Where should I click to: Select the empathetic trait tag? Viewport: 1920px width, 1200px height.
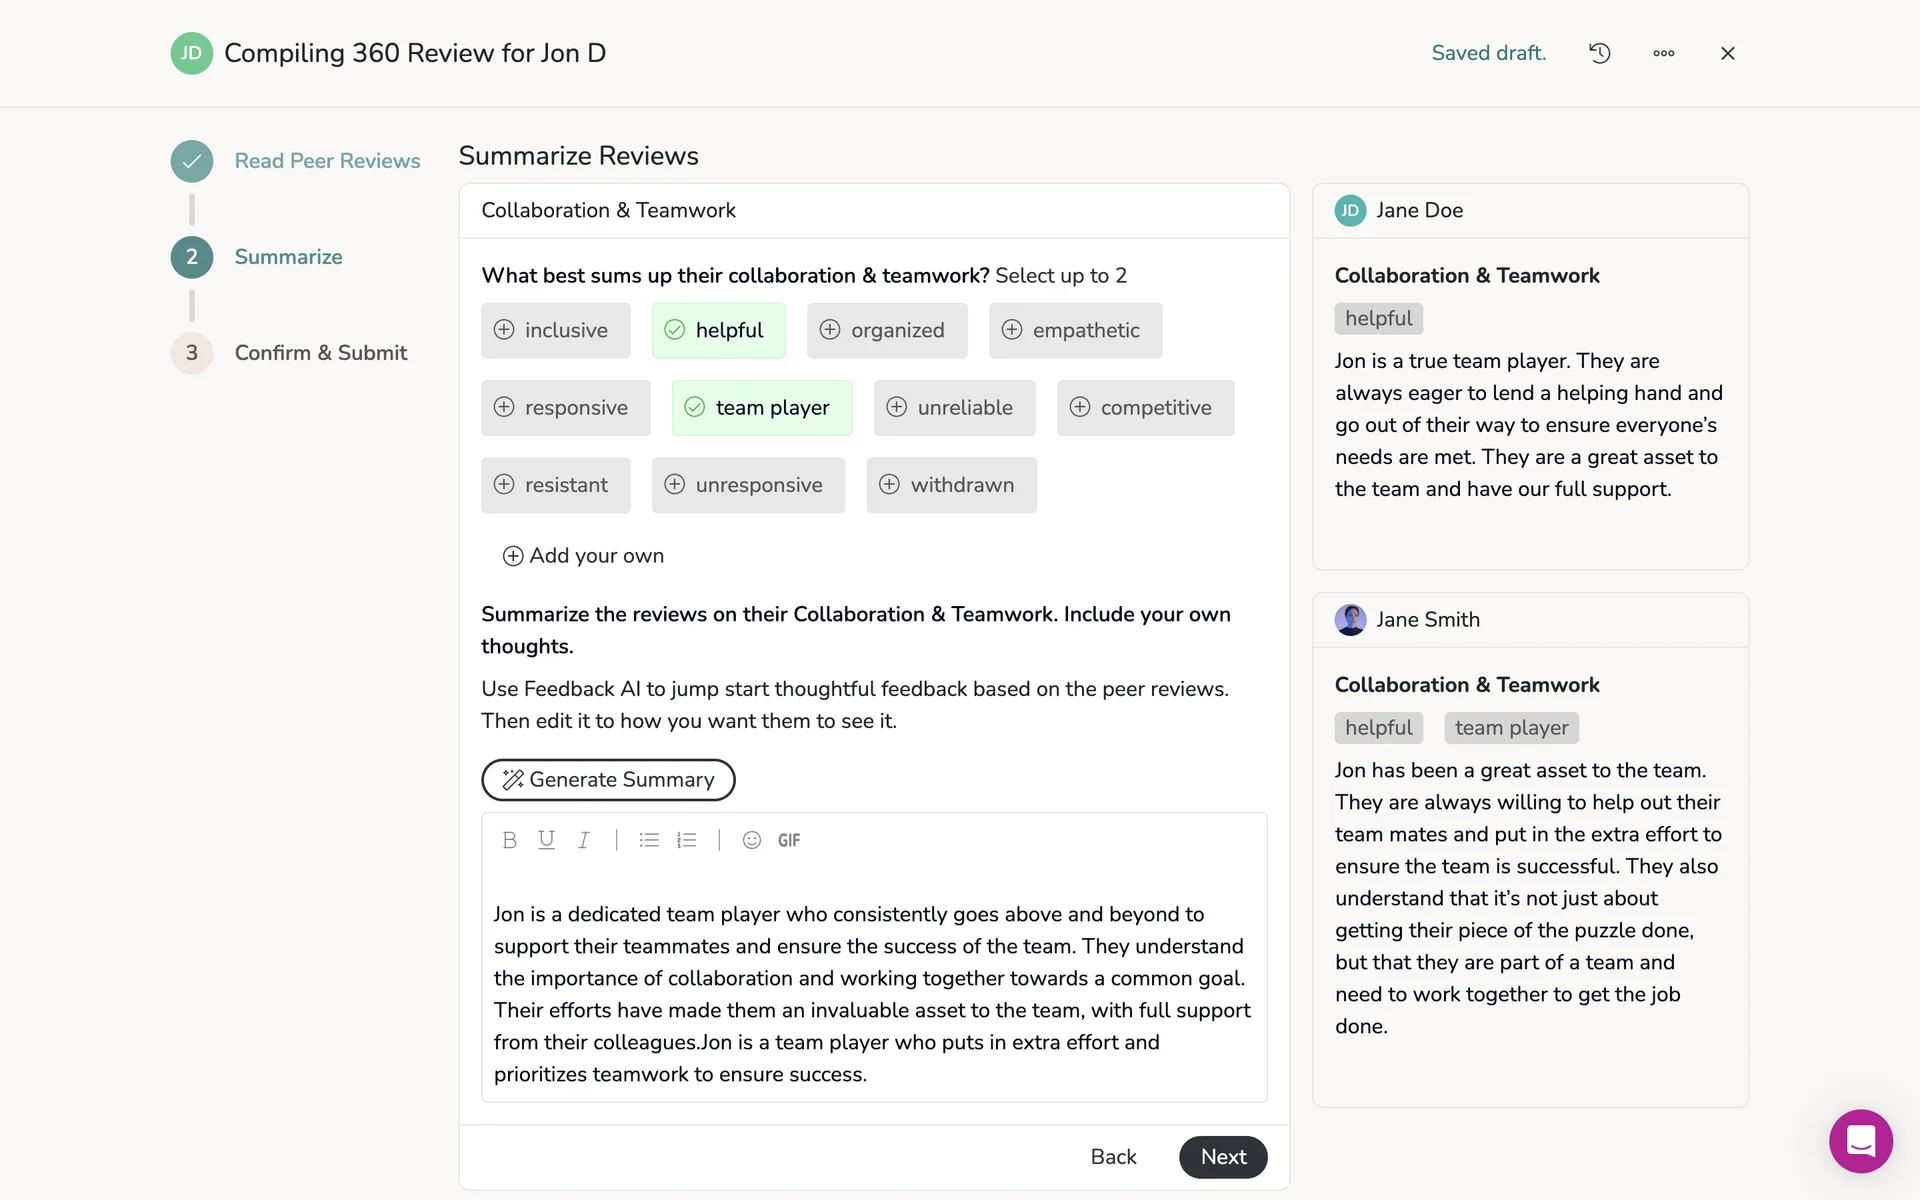point(1075,330)
